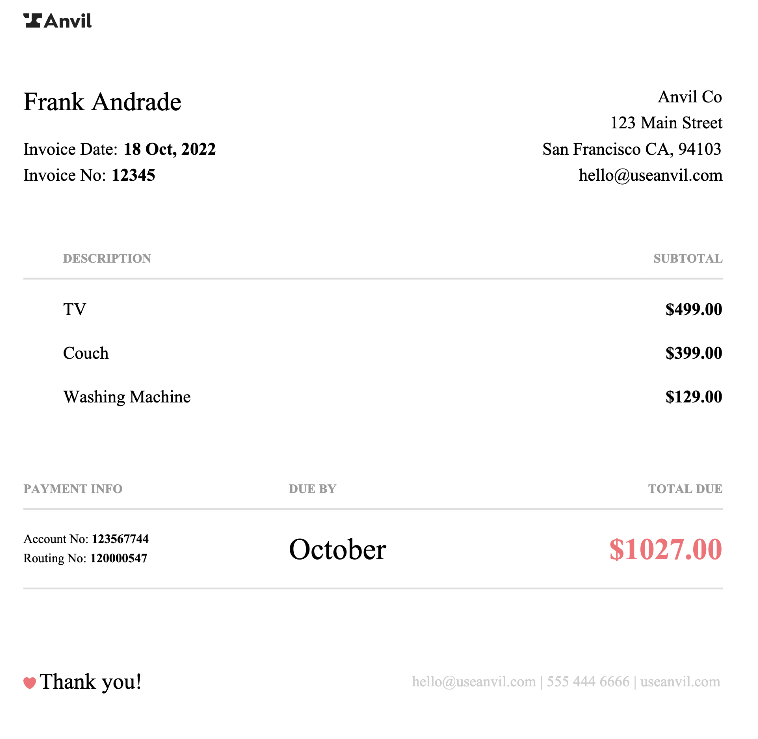Click the hello@useanvil.com address in header

[x=650, y=175]
